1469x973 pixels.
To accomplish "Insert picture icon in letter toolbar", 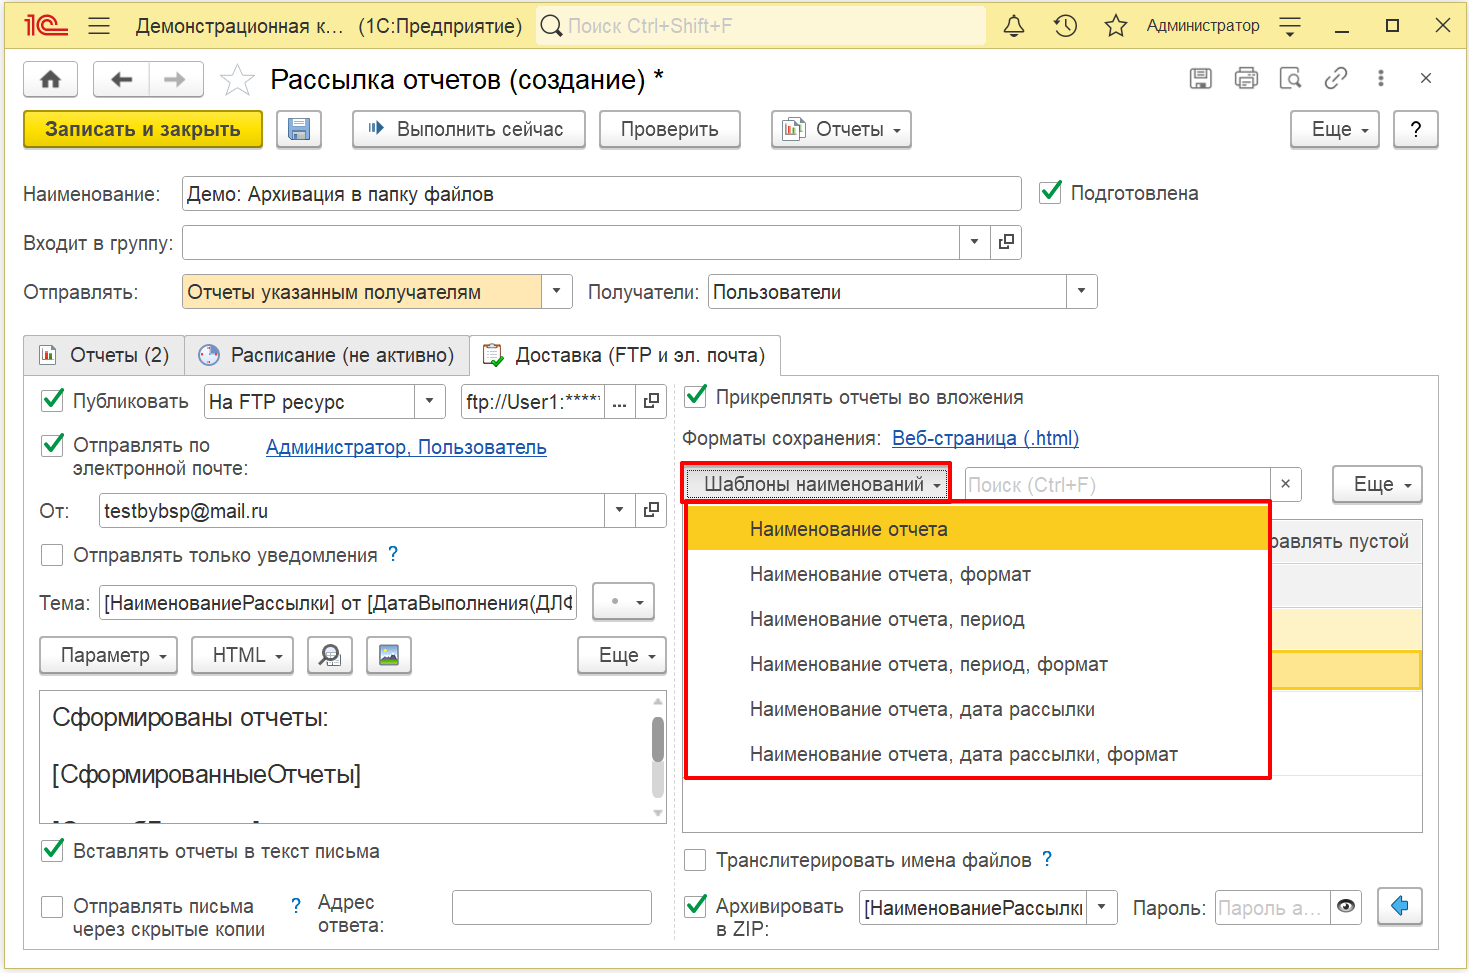I will pos(389,655).
